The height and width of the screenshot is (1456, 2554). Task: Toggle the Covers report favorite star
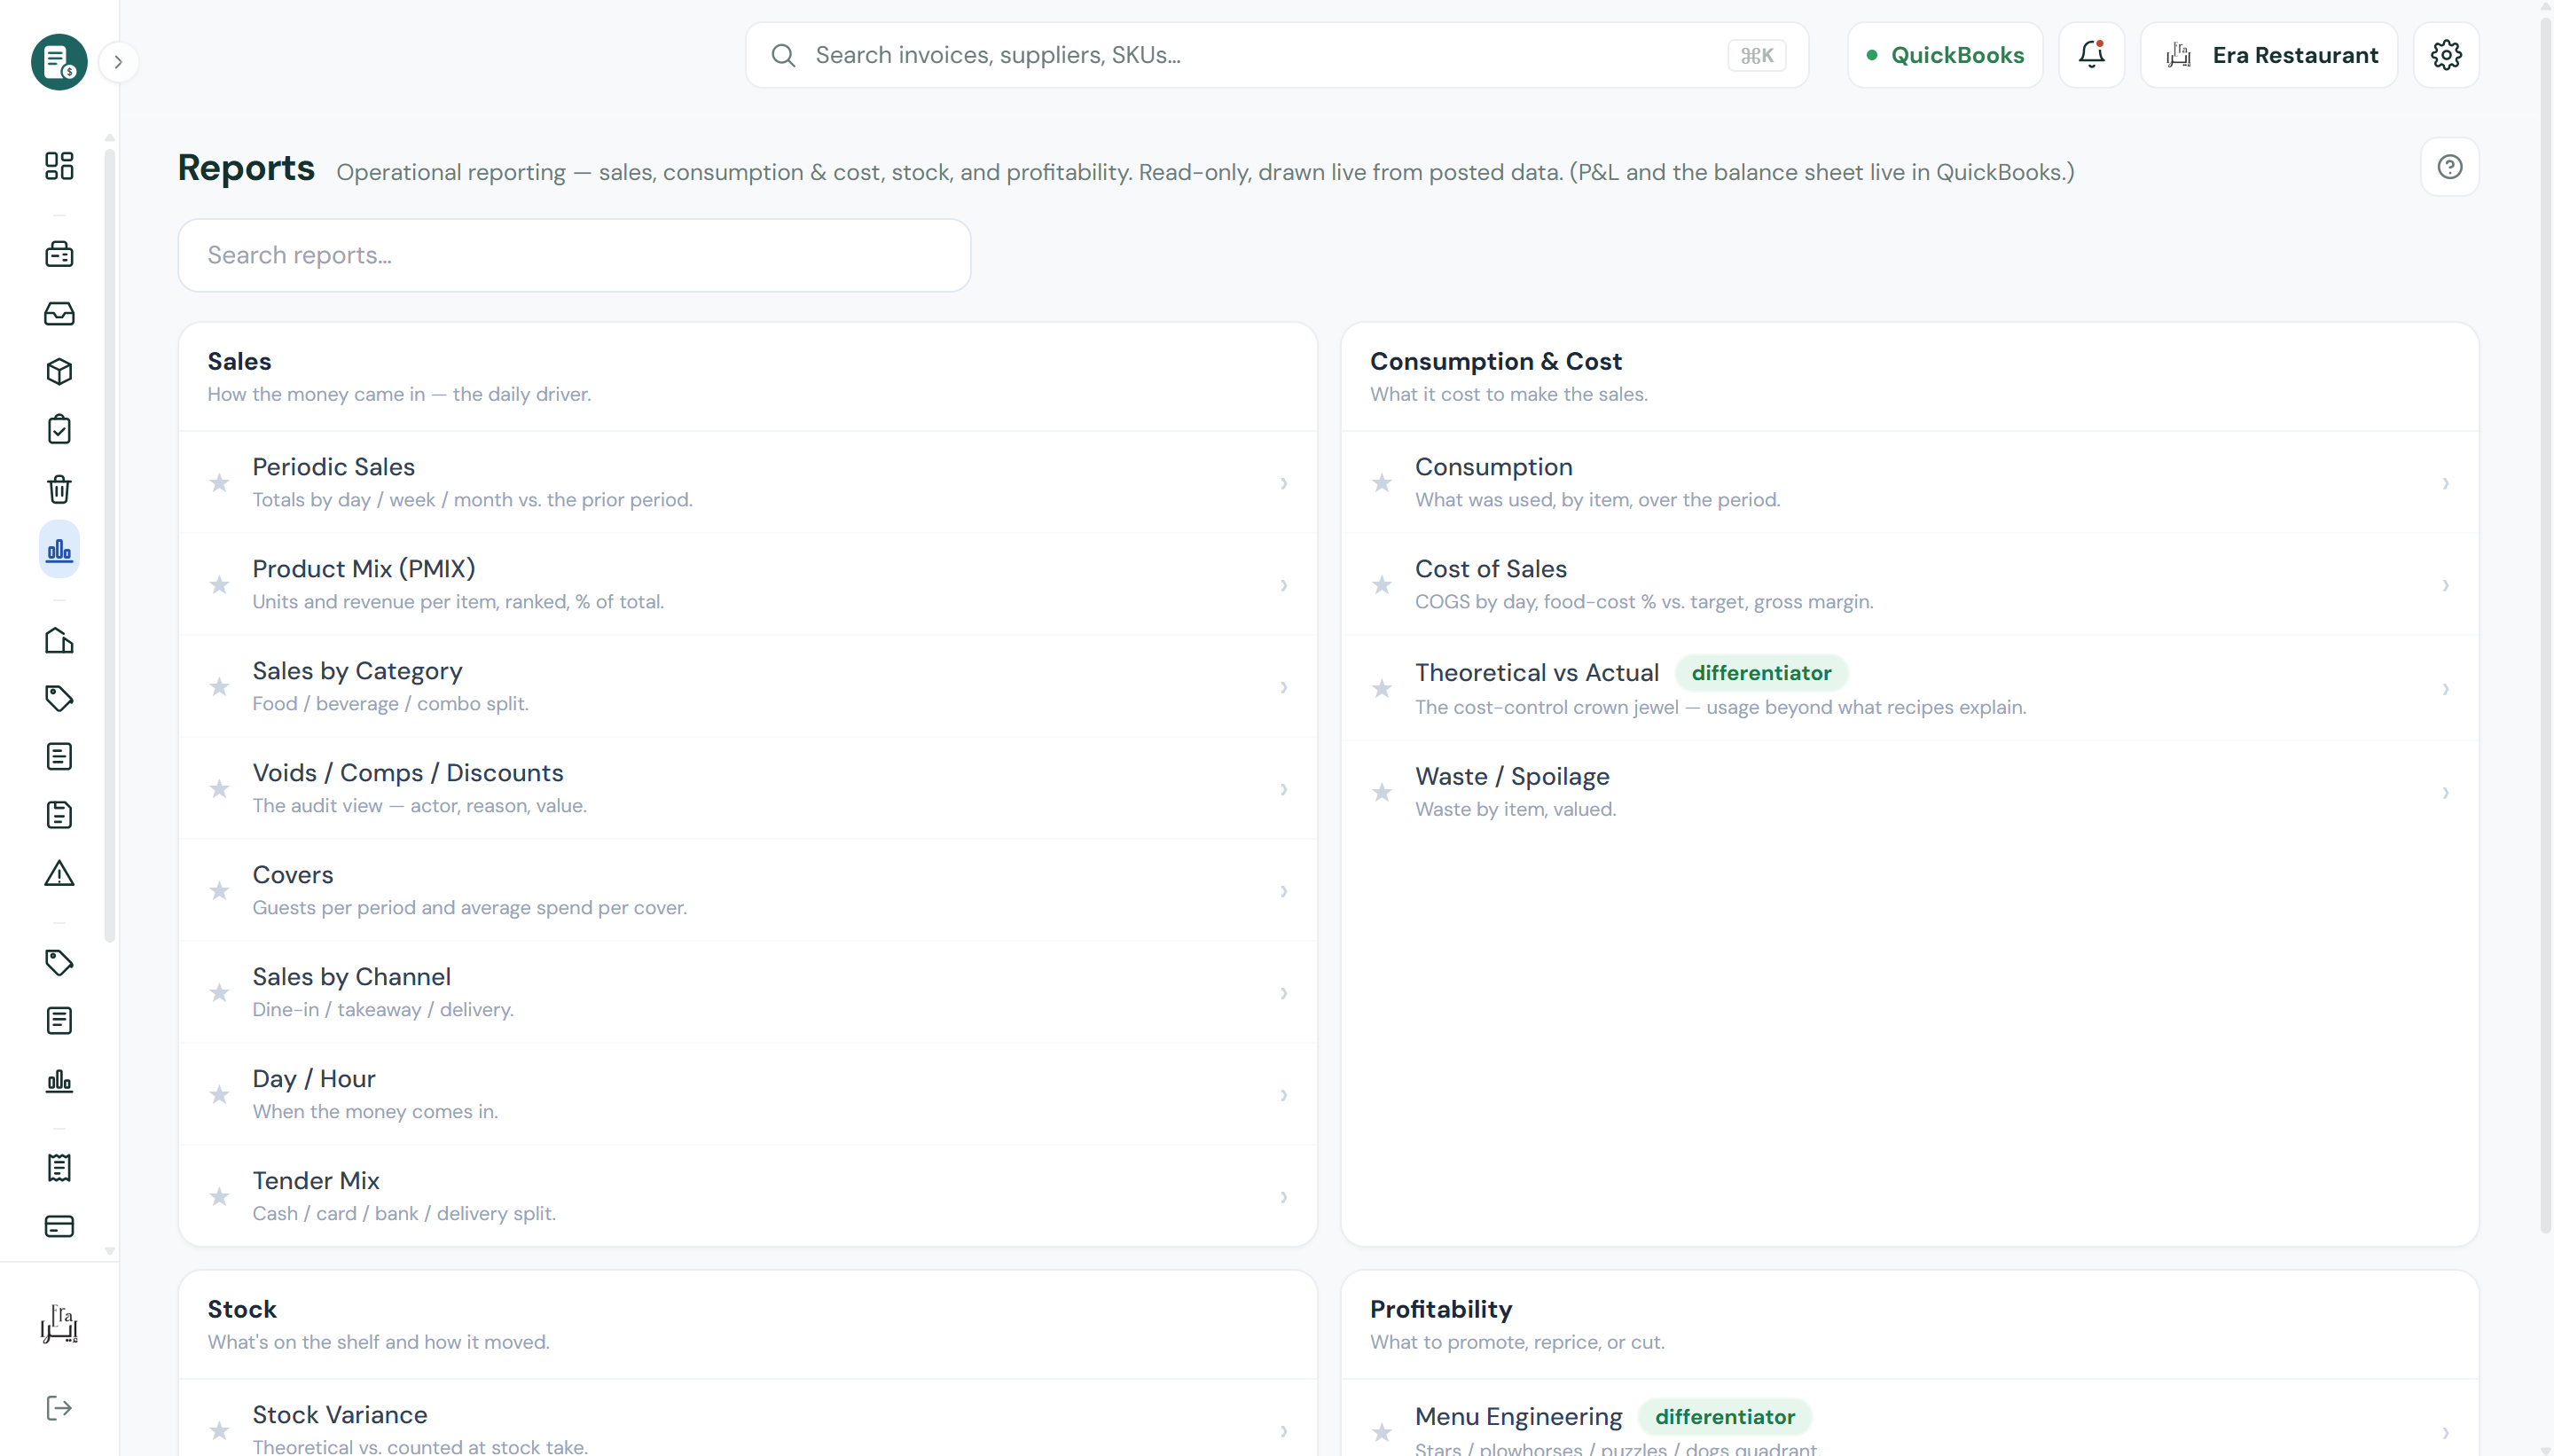(x=219, y=891)
